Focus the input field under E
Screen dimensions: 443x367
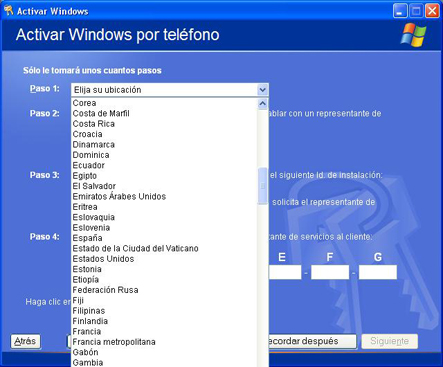click(x=285, y=272)
